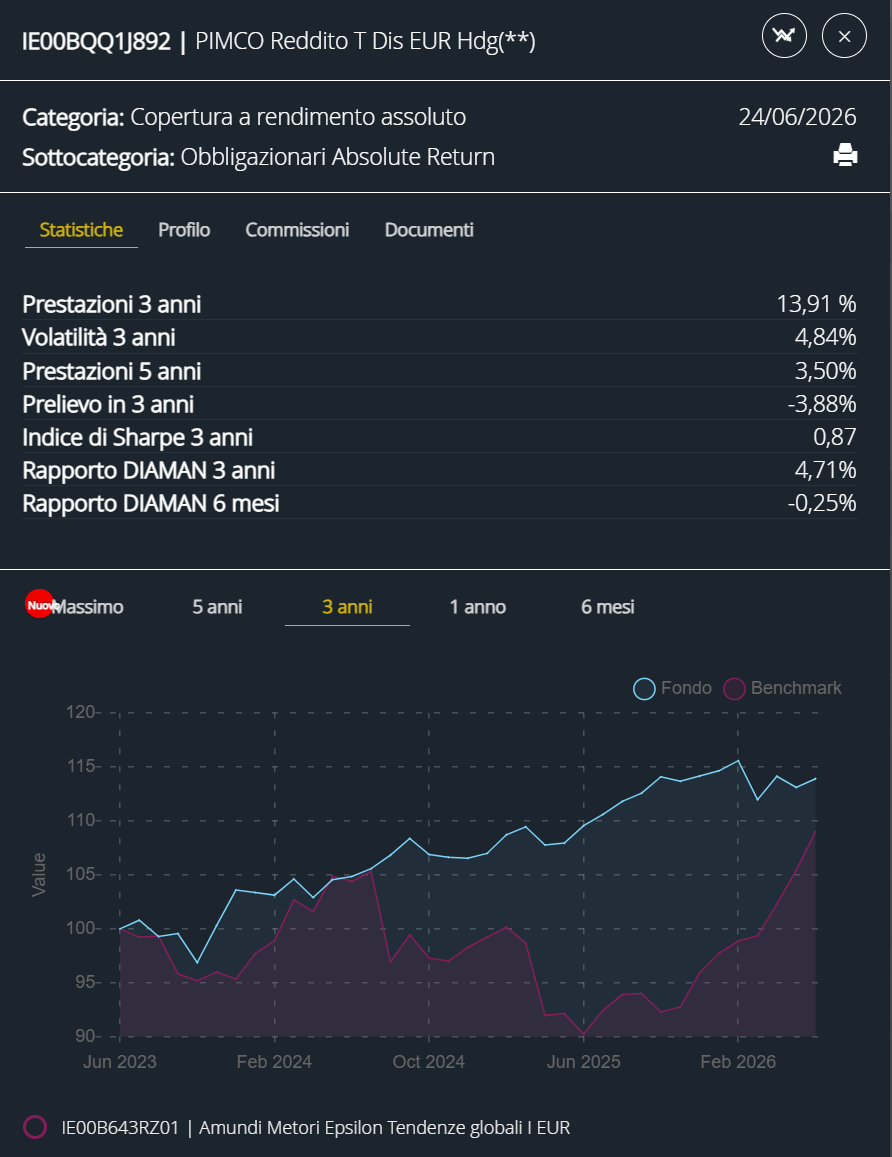
Task: Select the 5 anni chart range
Action: [217, 607]
